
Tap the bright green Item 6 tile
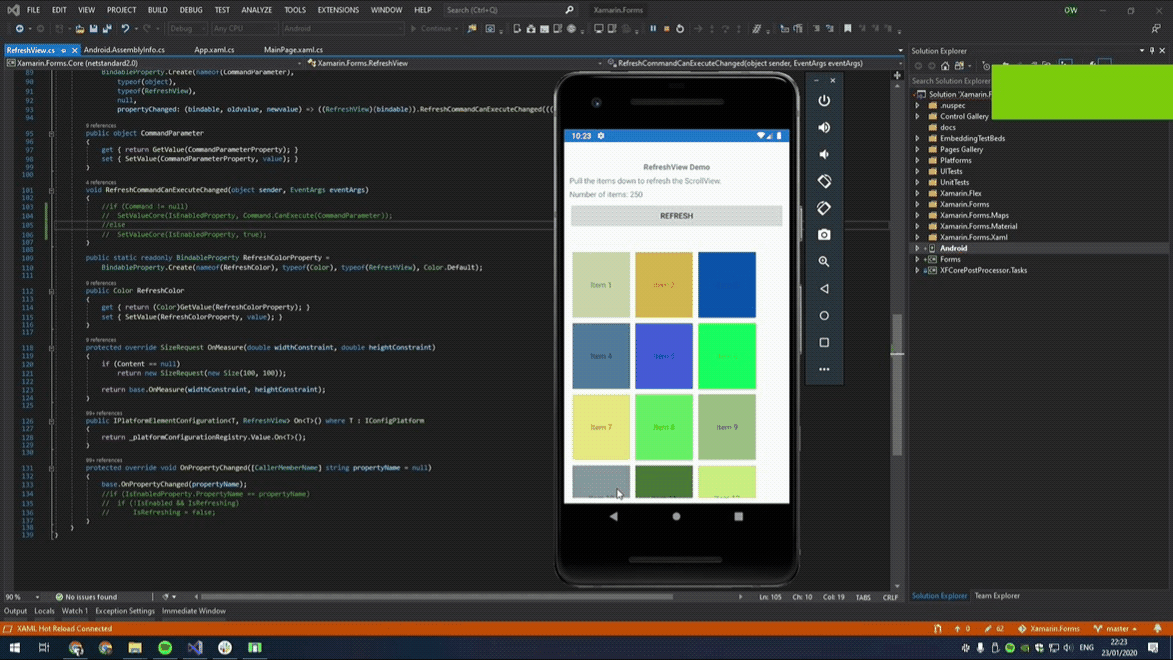point(727,356)
